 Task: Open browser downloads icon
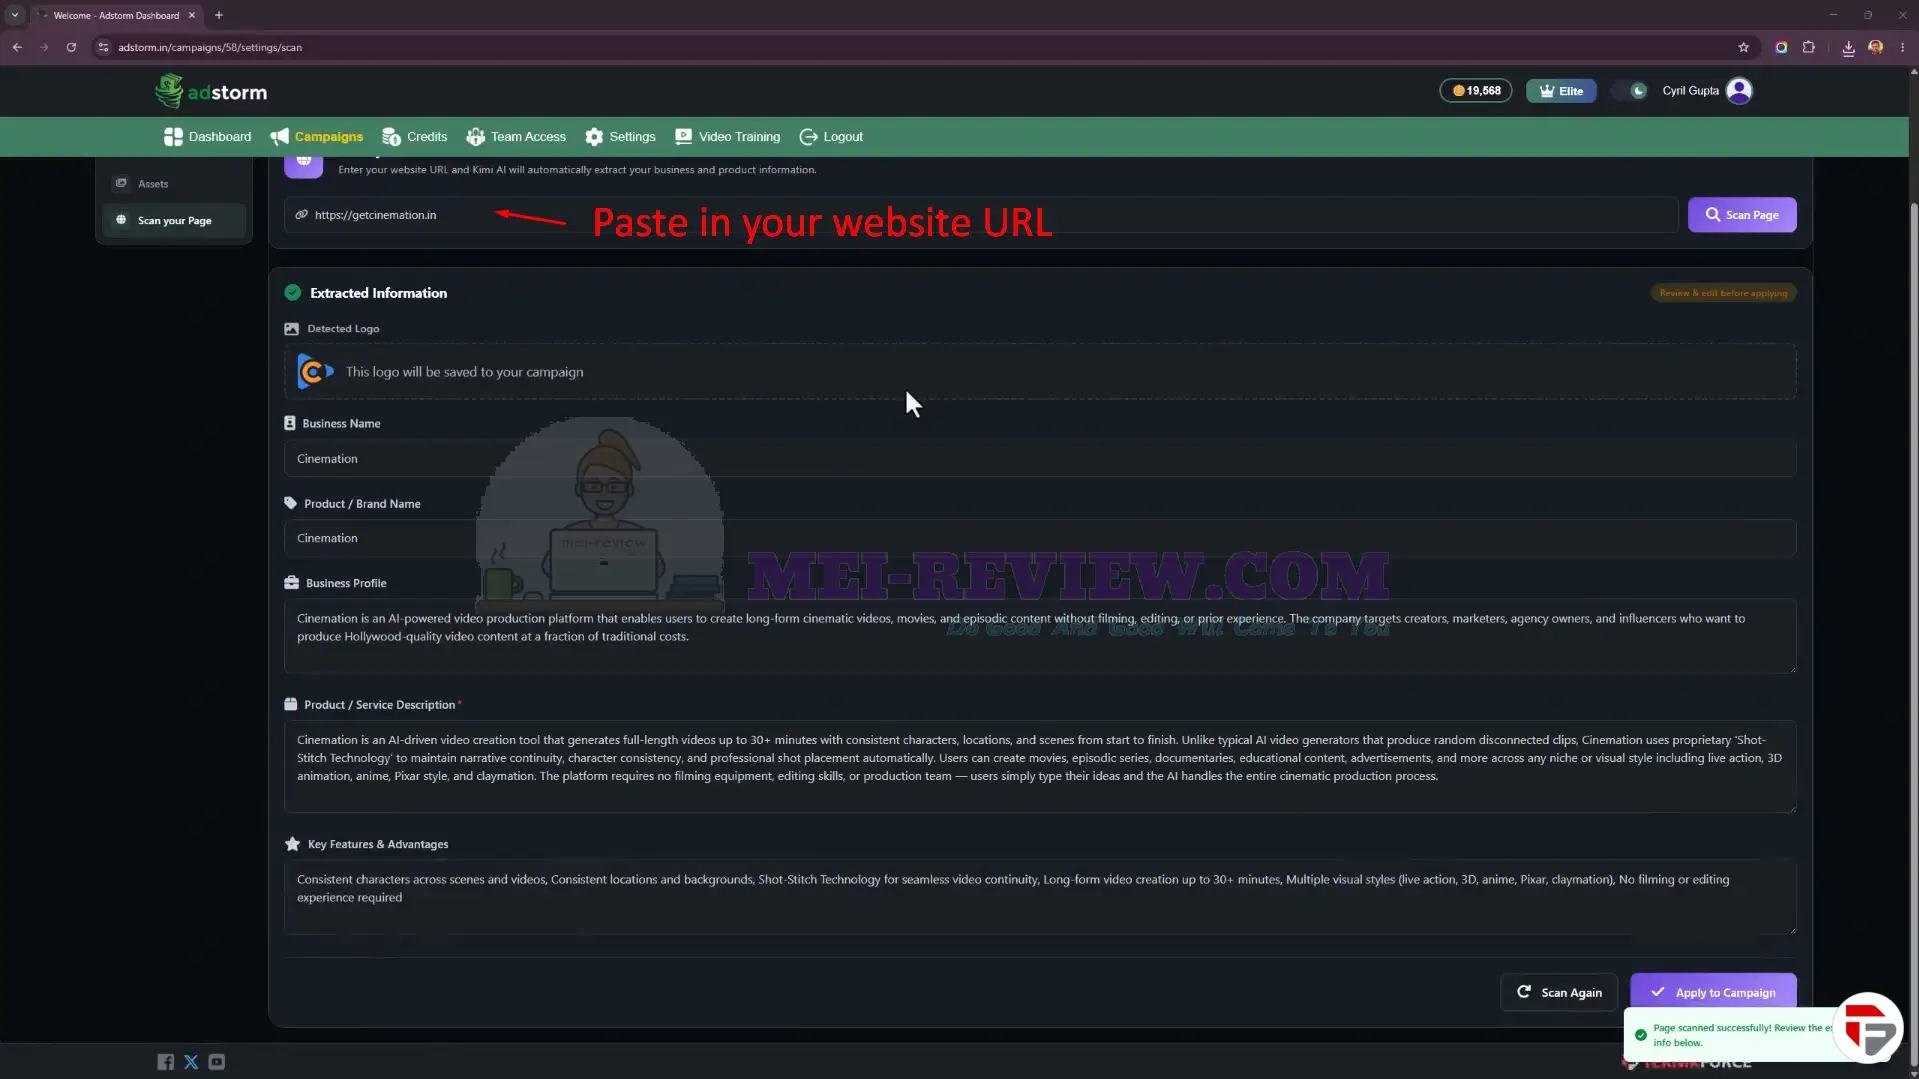[1848, 47]
